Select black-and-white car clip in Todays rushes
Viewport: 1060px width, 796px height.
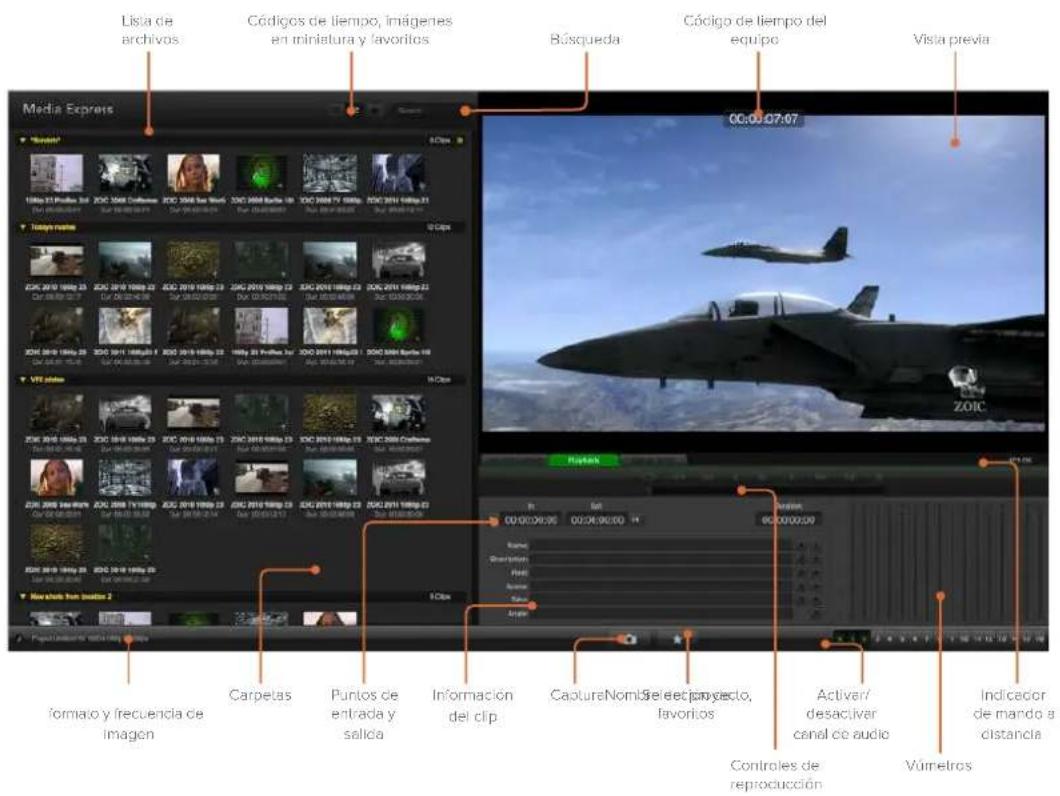pyautogui.click(x=398, y=260)
